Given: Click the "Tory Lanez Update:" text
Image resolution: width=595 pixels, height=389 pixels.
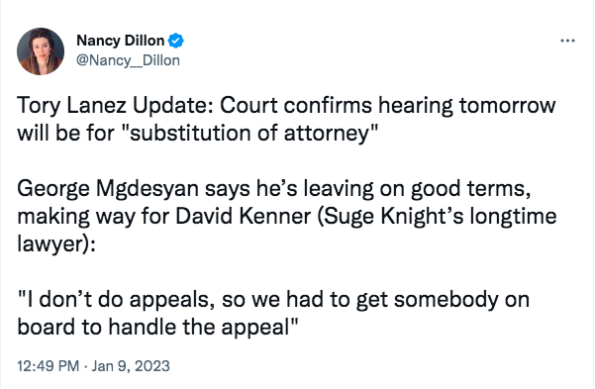Looking at the screenshot, I should [116, 105].
